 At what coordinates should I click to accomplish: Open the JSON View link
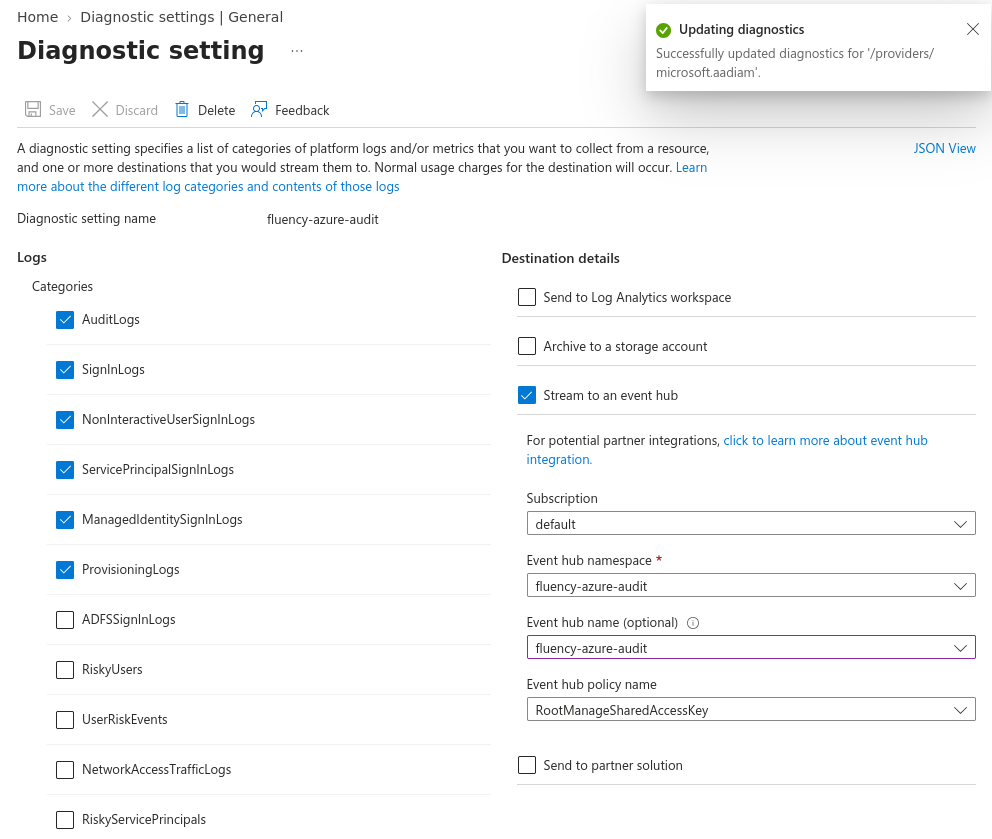945,149
